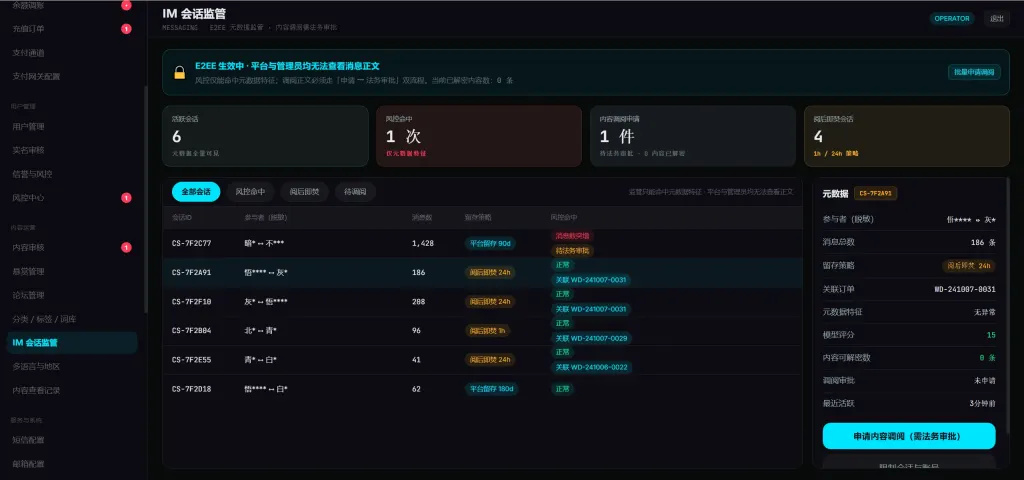1024x480 pixels.
Task: Open 多语言与地区 in sidebar
Action: 37,366
